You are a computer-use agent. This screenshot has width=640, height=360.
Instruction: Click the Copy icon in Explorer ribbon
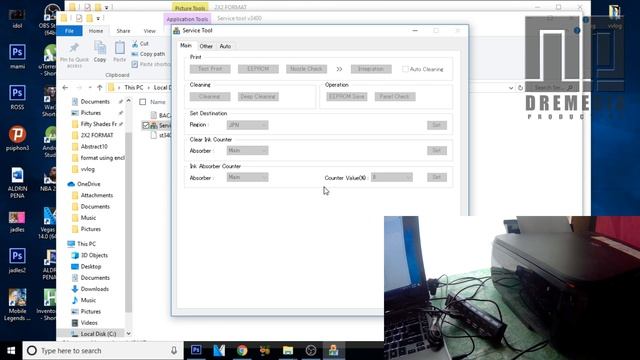click(100, 51)
